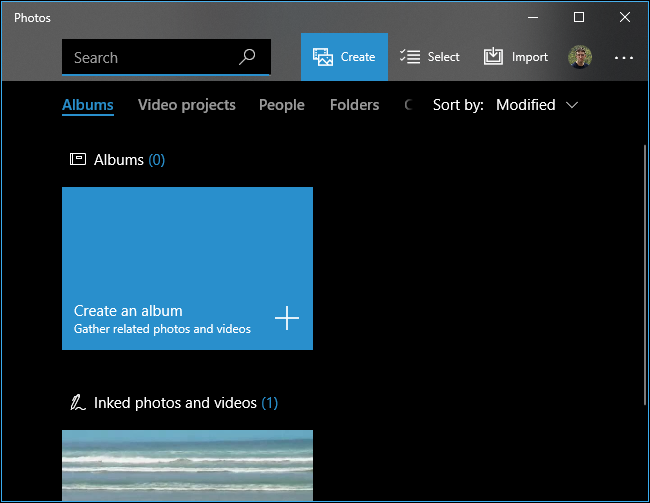Click the chevron next to Modified

[572, 105]
